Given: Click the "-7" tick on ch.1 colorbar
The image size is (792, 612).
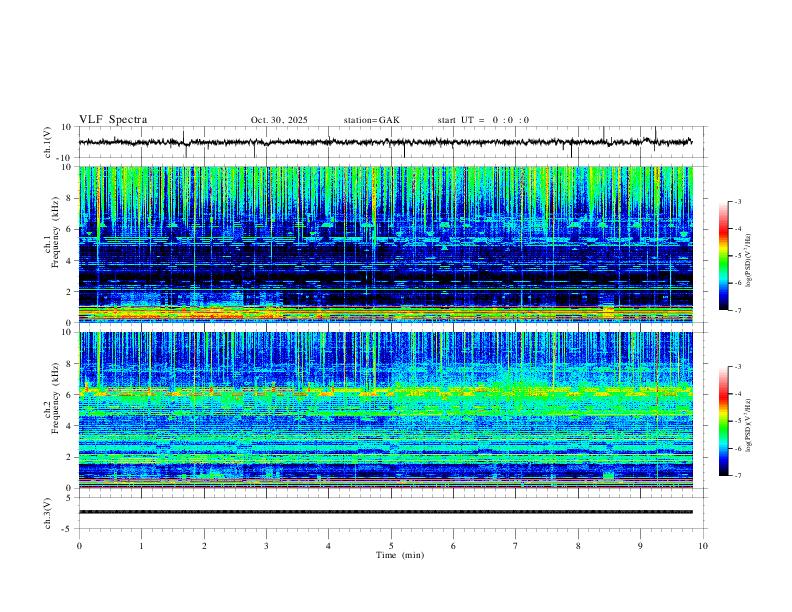Looking at the screenshot, I should pyautogui.click(x=738, y=311).
